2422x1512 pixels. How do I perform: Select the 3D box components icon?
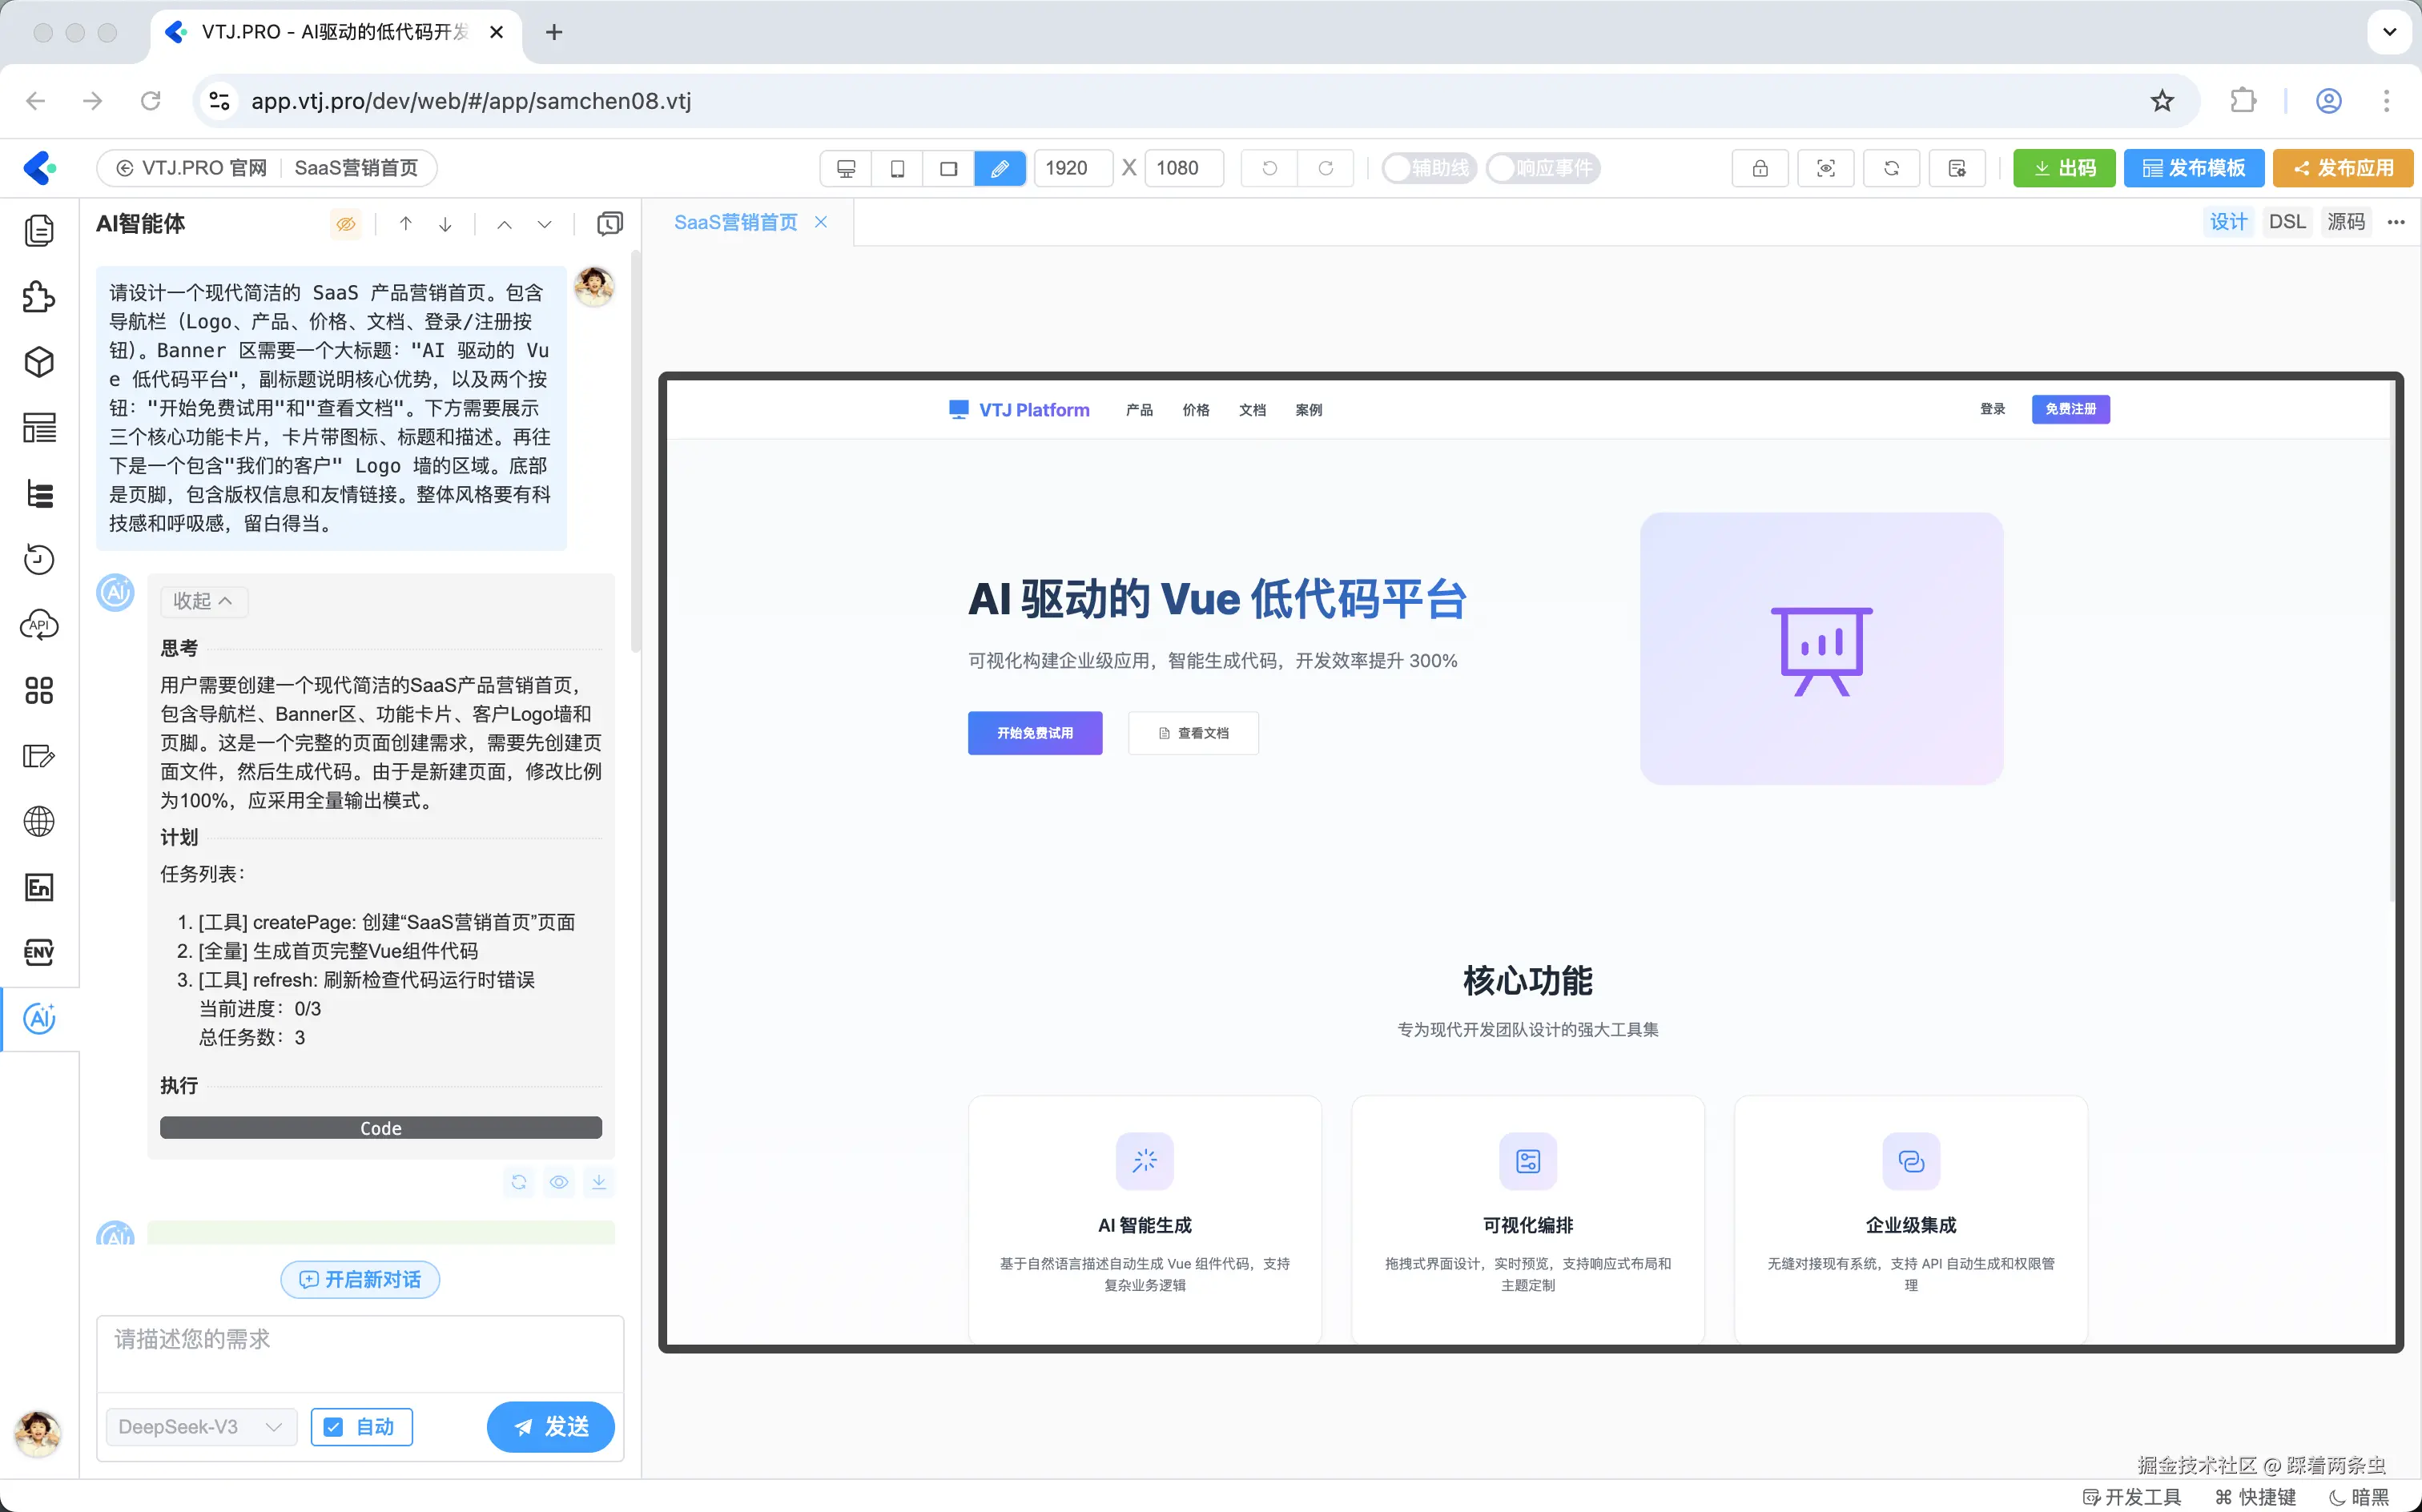pyautogui.click(x=39, y=362)
